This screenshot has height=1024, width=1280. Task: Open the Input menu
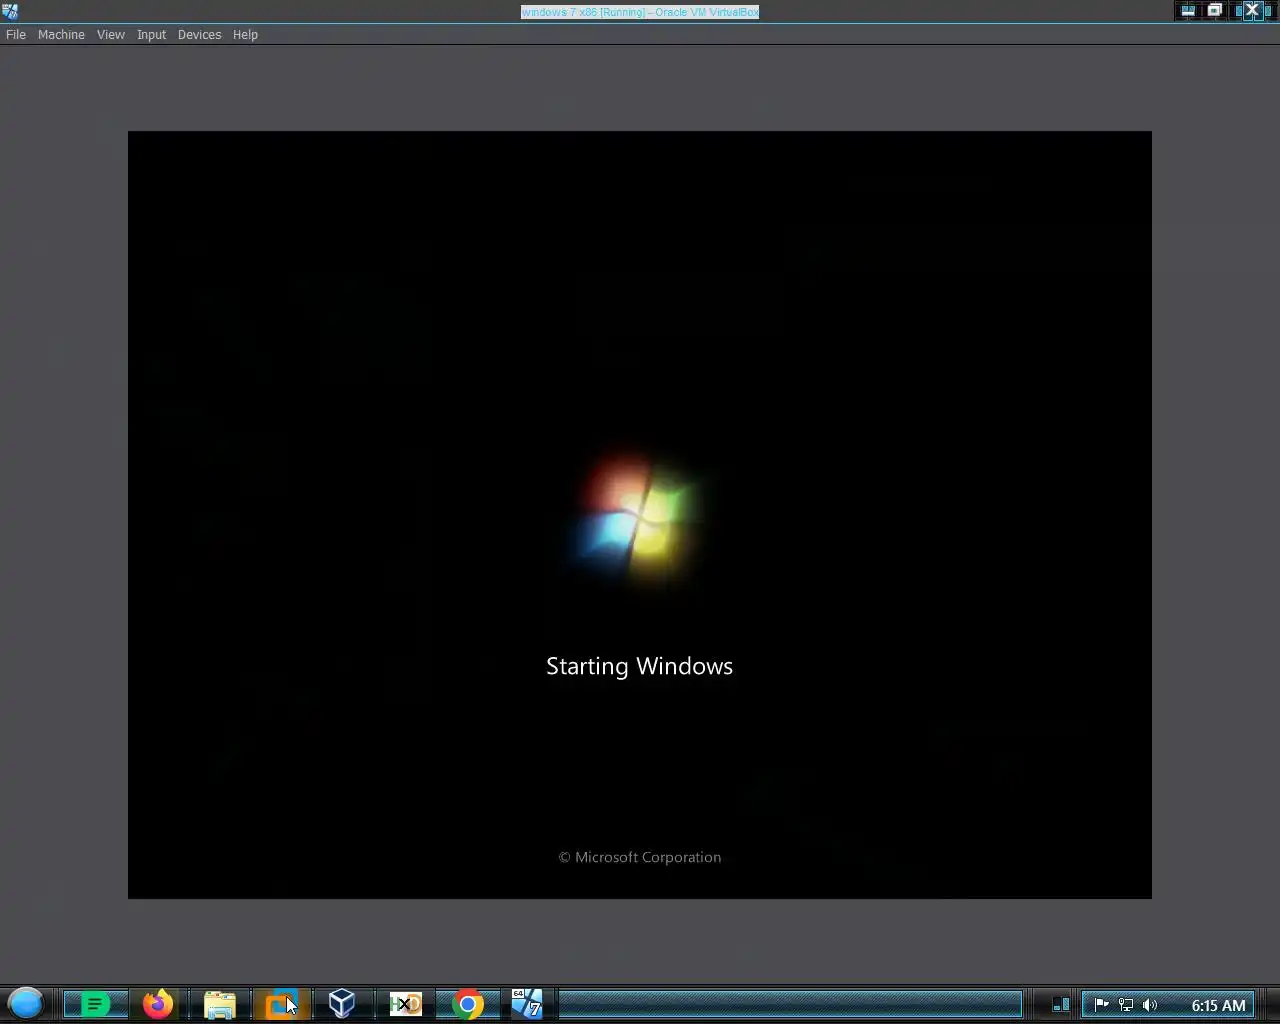pyautogui.click(x=151, y=34)
